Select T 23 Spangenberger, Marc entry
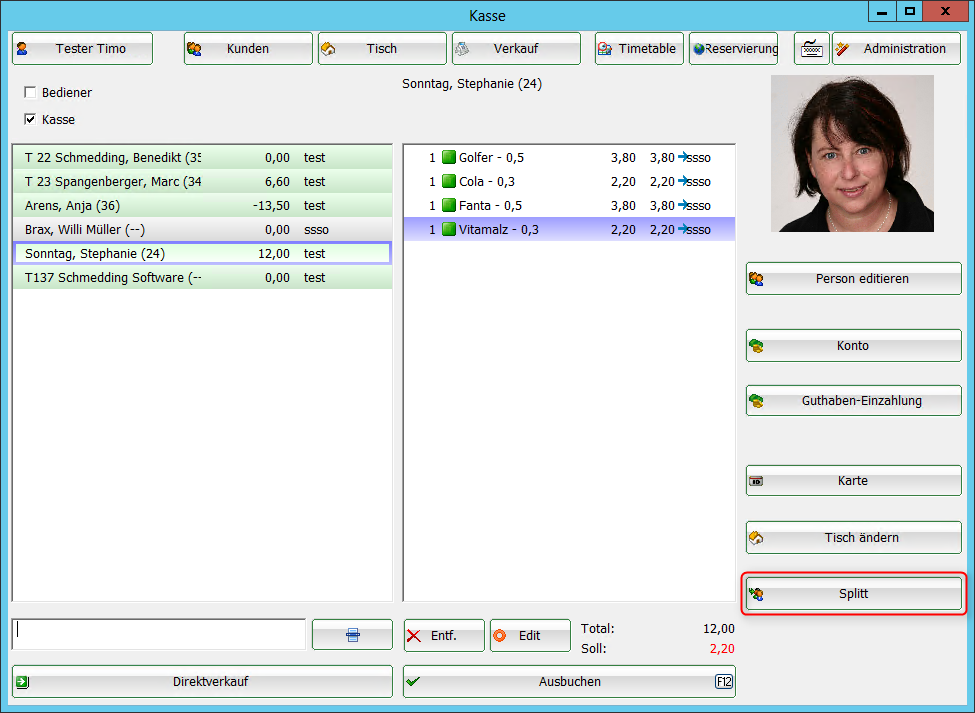The height and width of the screenshot is (713, 975). 201,181
